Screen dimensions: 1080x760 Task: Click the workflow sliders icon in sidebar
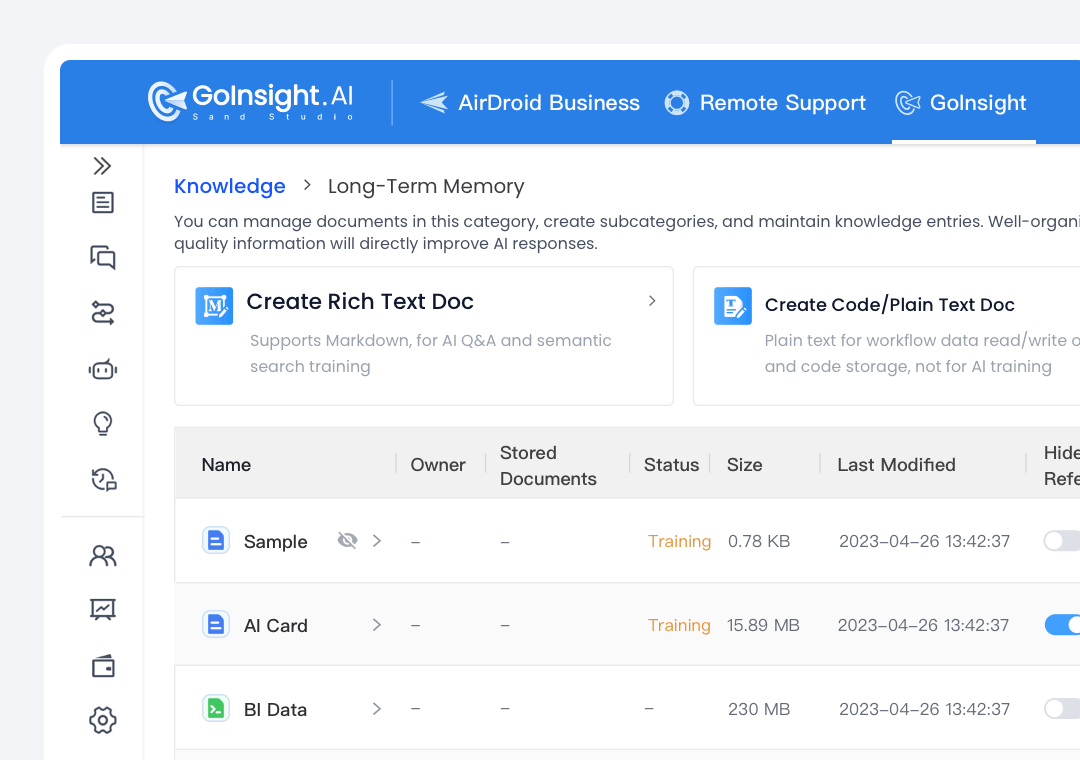[102, 314]
